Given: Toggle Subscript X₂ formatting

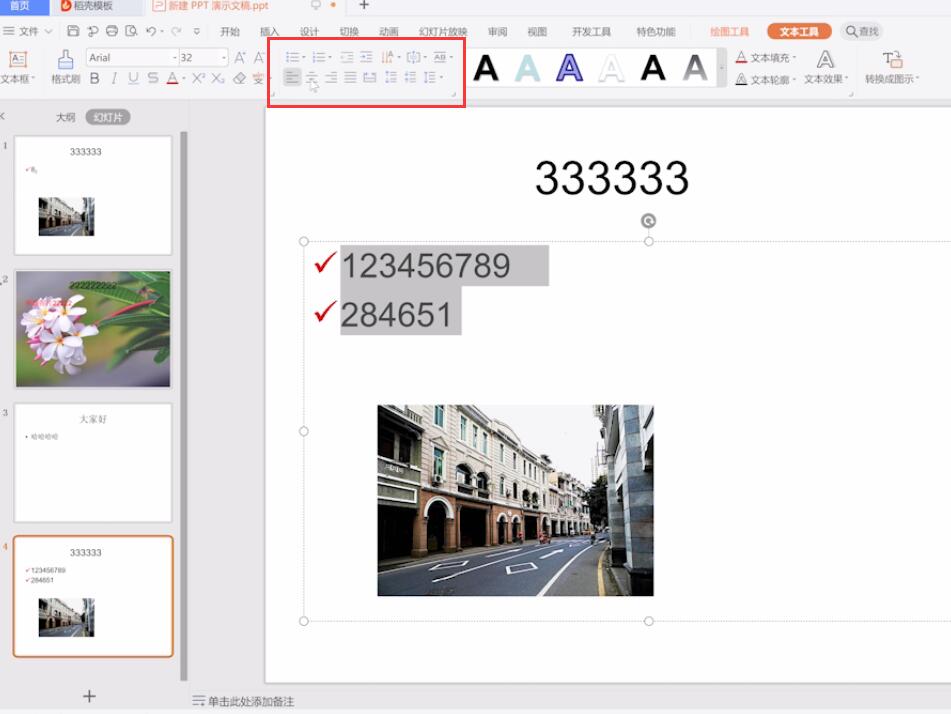Looking at the screenshot, I should 218,78.
